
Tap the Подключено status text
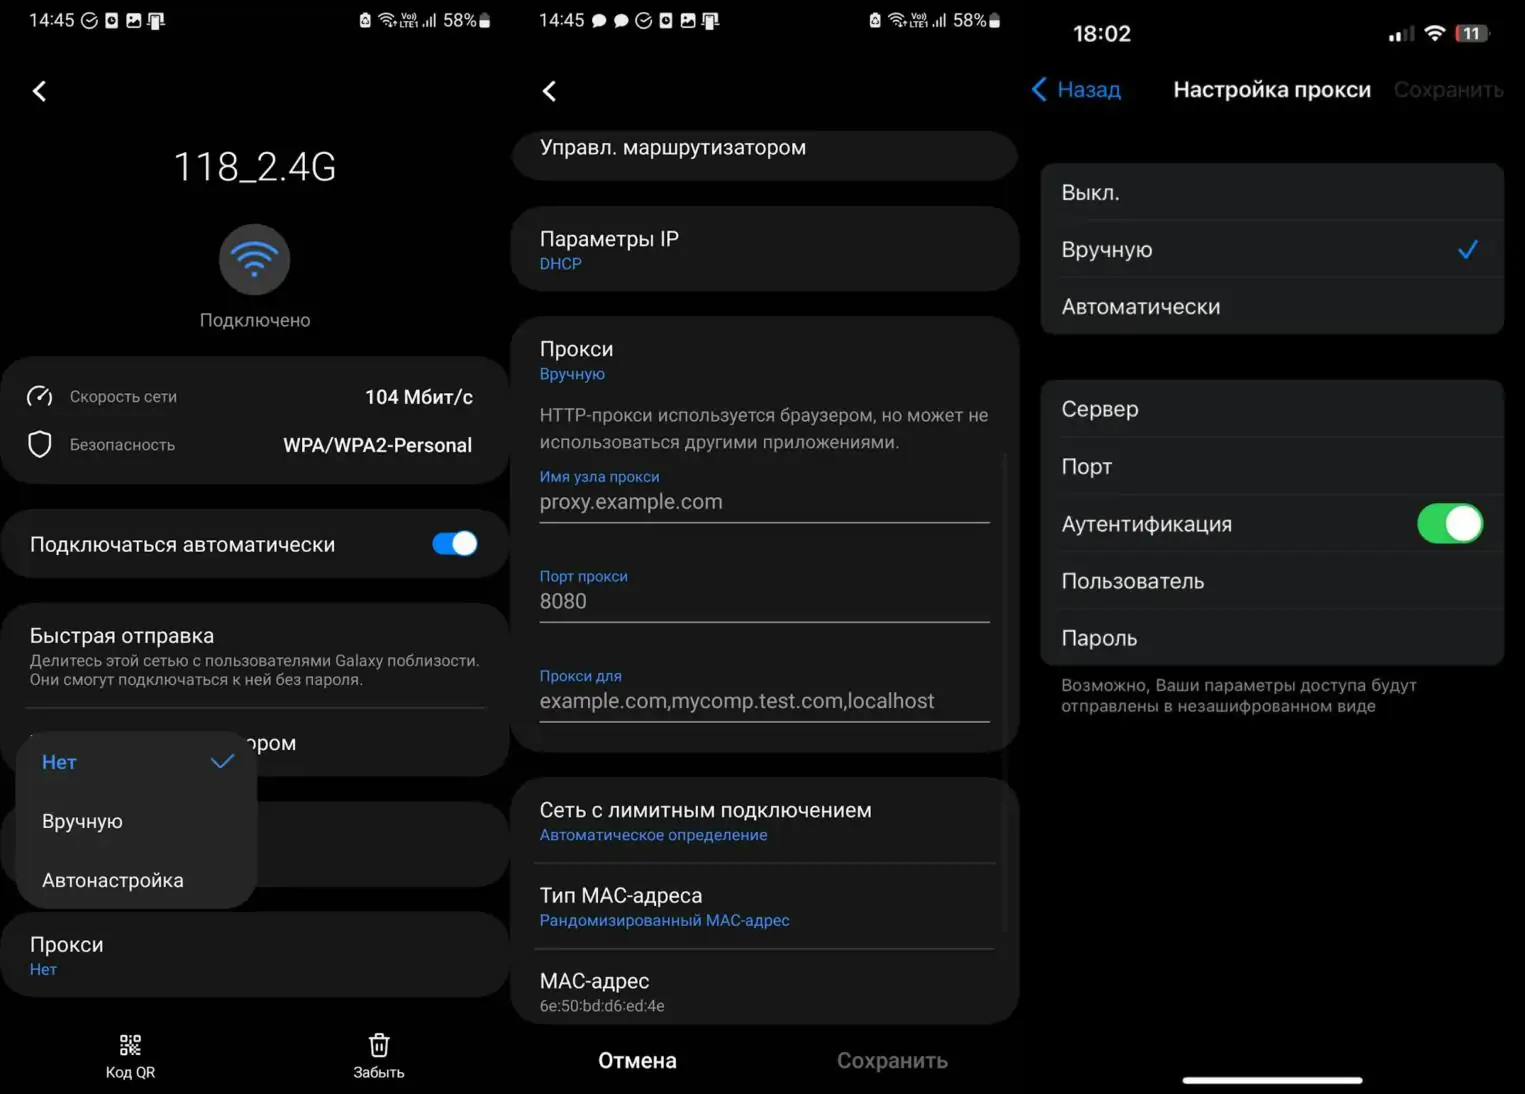tap(255, 320)
